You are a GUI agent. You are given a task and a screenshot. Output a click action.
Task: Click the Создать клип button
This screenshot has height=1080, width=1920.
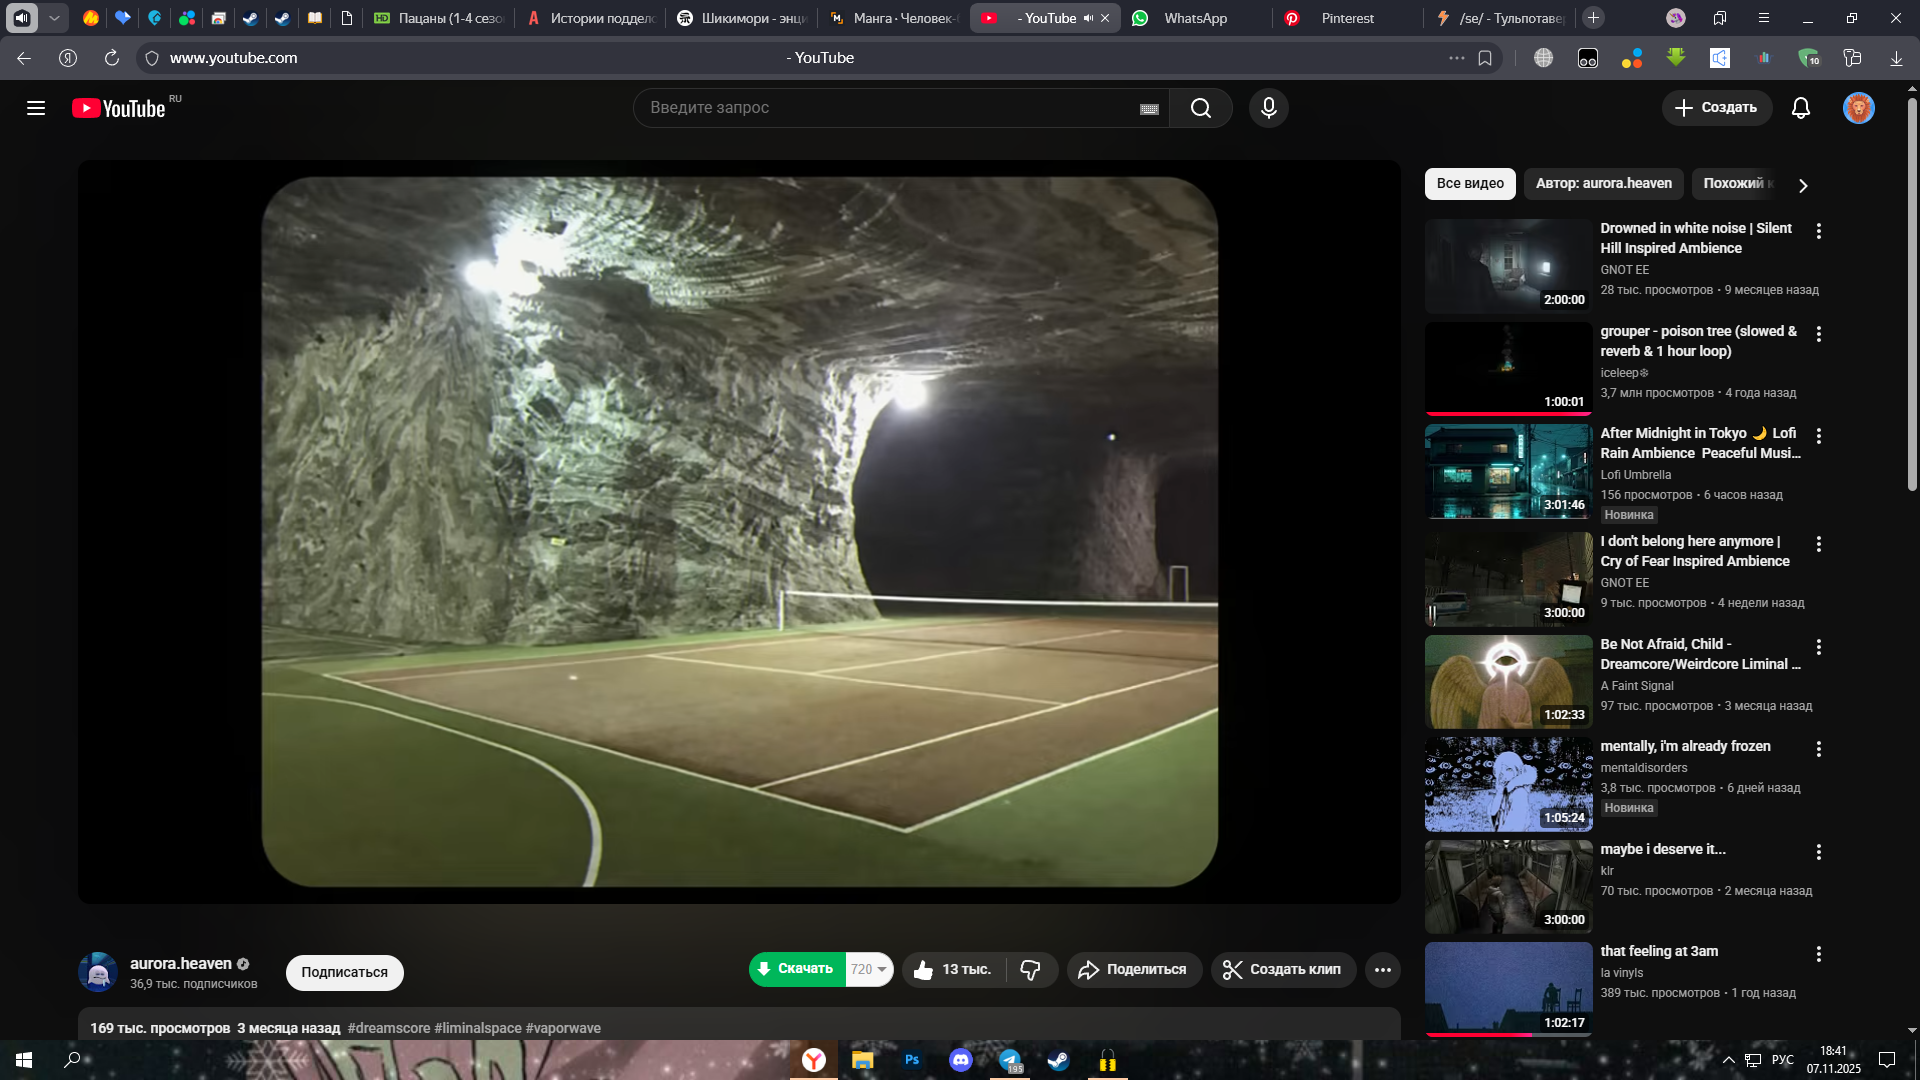[x=1282, y=969]
